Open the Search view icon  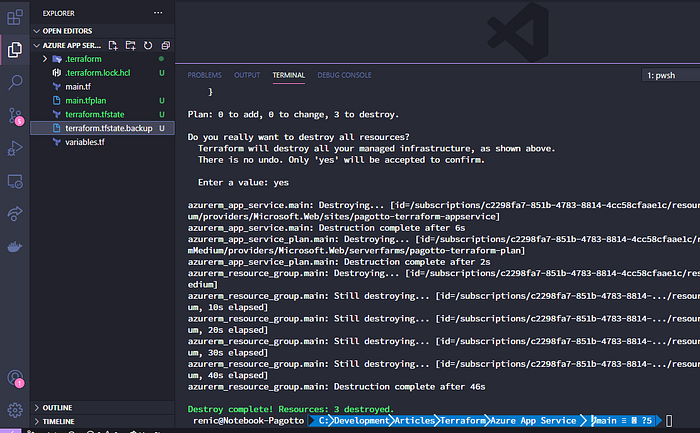[15, 82]
